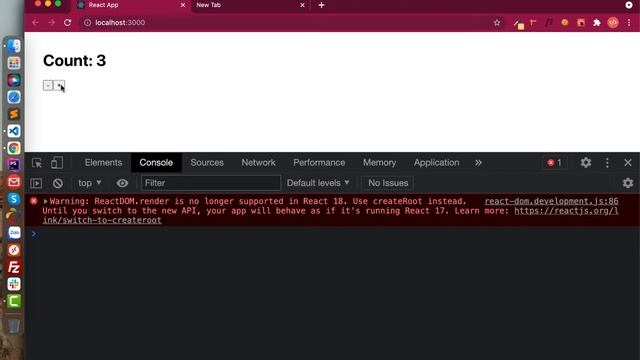Reload the localhost page

(68, 23)
